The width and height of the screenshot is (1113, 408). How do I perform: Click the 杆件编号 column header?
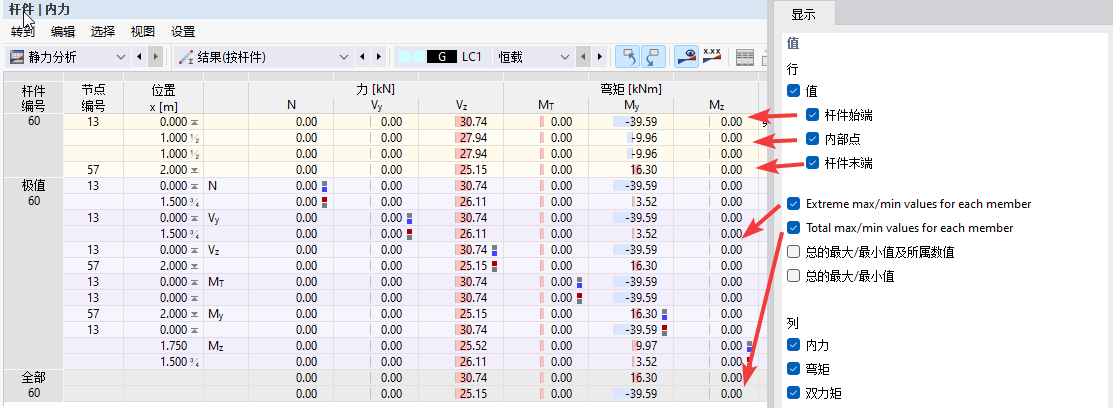33,98
